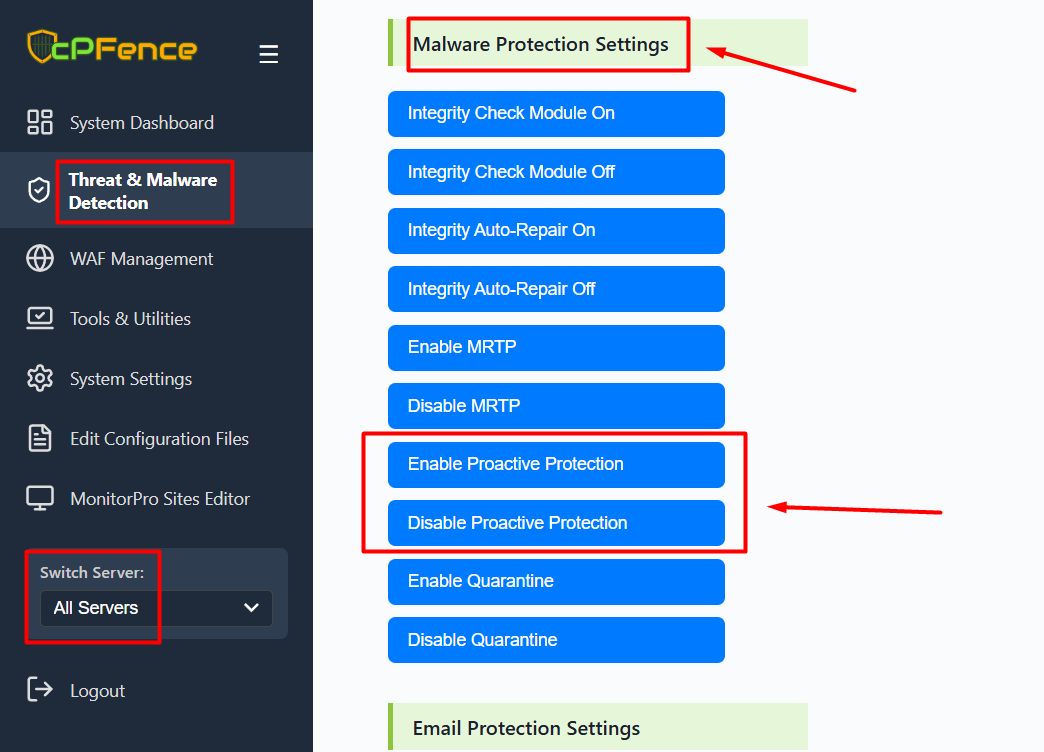This screenshot has height=752, width=1044.
Task: Toggle the hamburger menu icon
Action: [x=268, y=54]
